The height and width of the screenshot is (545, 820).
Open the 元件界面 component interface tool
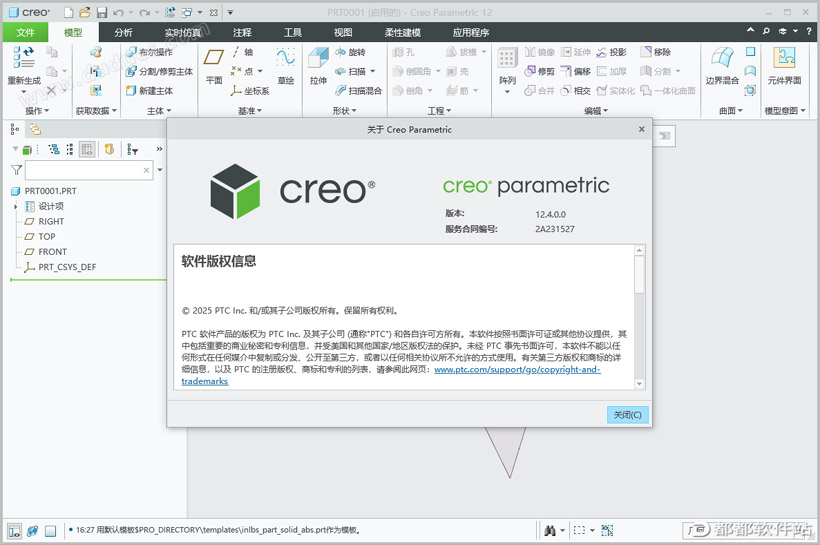784,65
